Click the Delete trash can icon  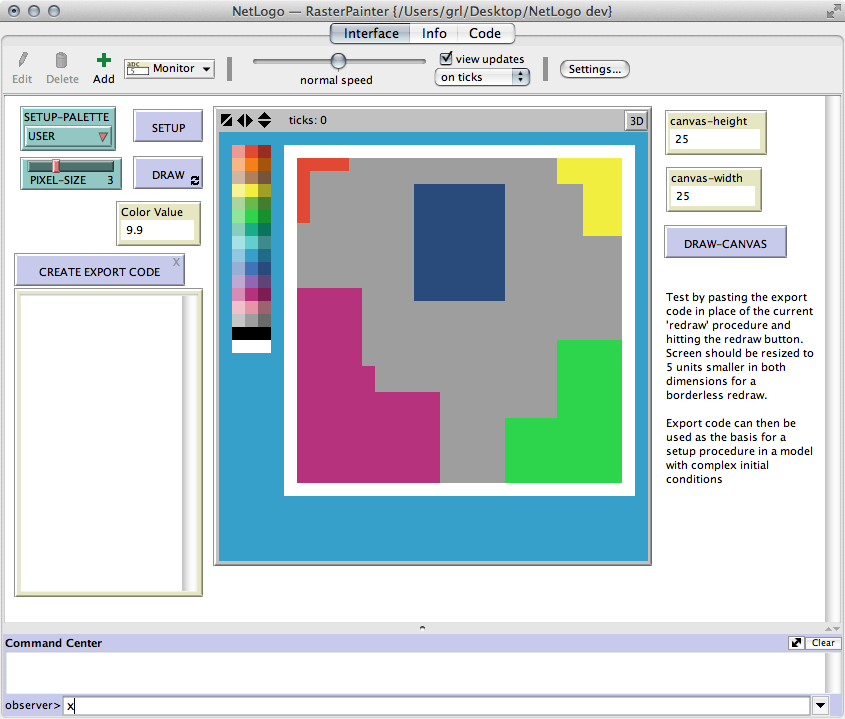click(x=62, y=61)
